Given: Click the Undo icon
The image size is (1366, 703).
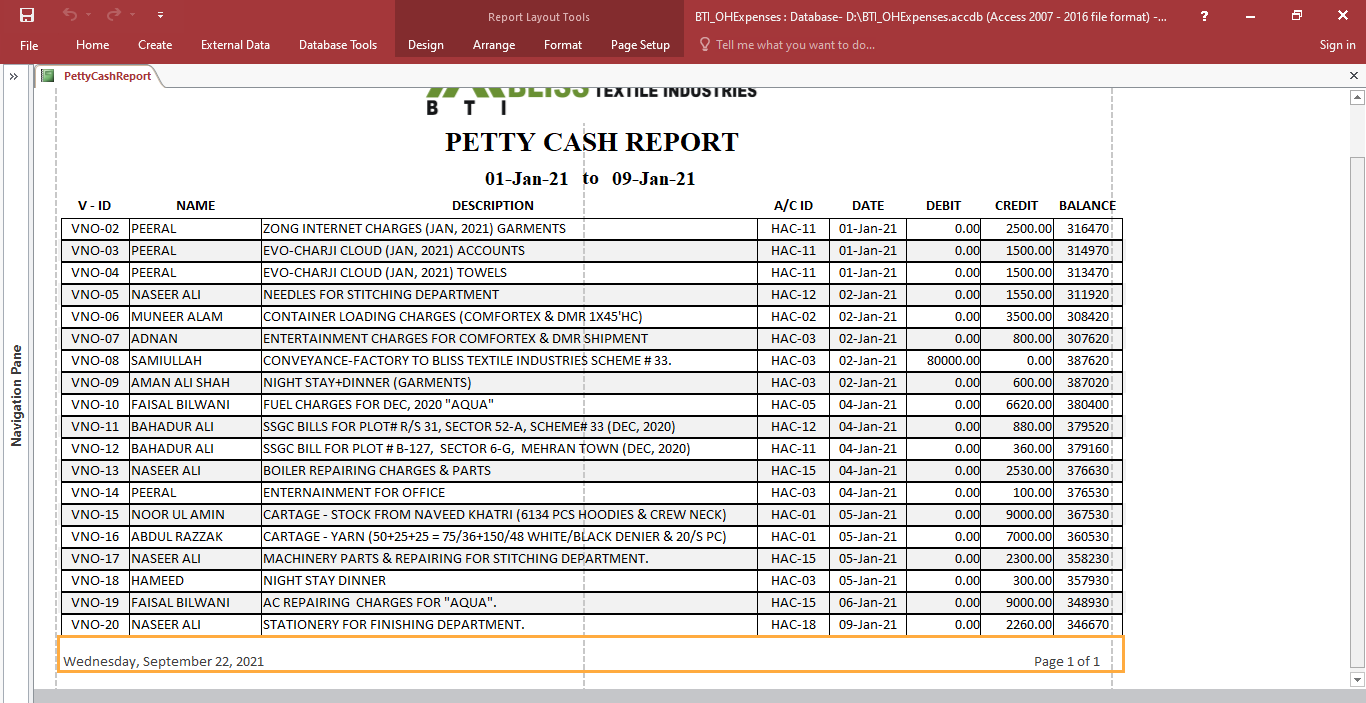Looking at the screenshot, I should click(69, 15).
